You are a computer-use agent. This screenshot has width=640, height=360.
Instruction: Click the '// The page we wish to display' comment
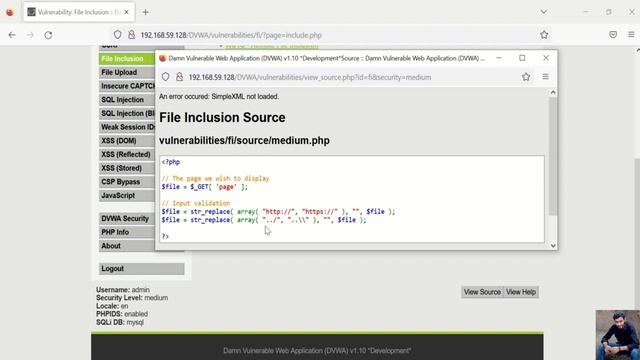click(x=216, y=178)
